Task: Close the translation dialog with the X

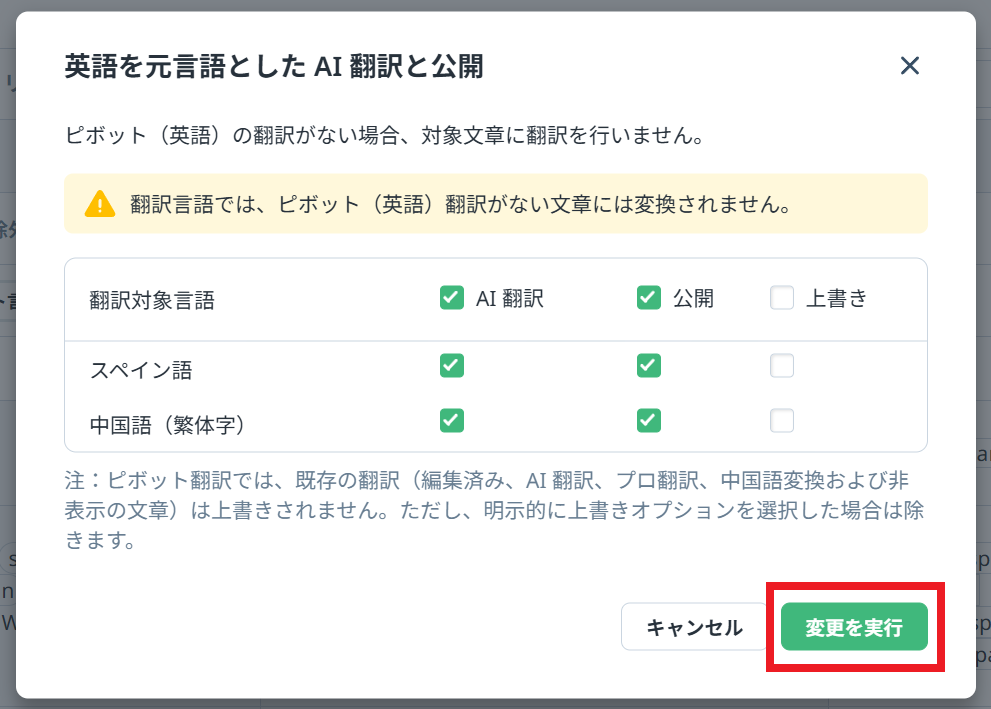Action: pyautogui.click(x=910, y=66)
